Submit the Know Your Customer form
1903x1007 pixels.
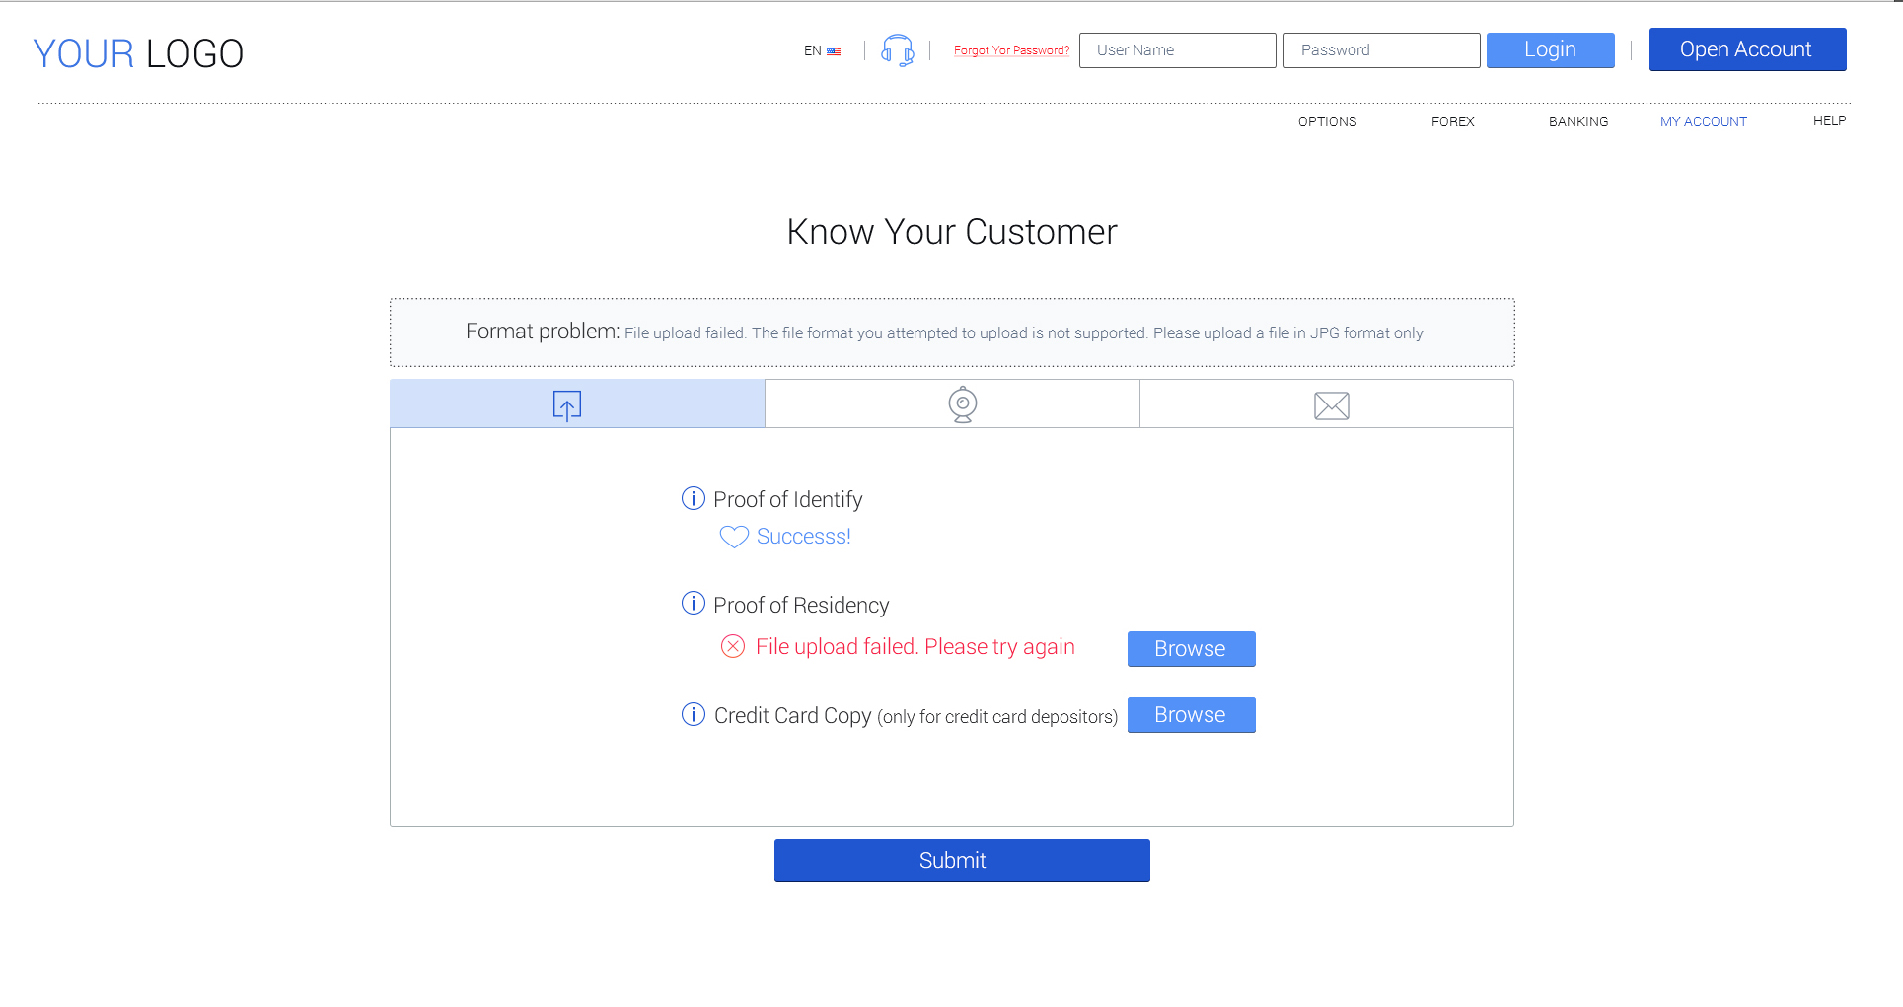[961, 860]
